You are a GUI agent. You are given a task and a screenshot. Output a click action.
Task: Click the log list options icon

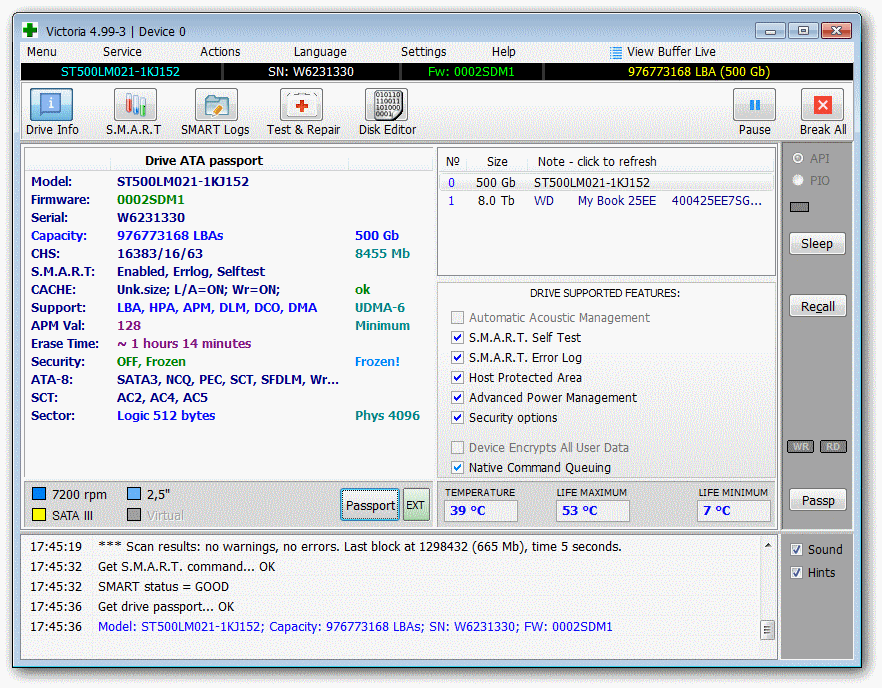pos(767,630)
